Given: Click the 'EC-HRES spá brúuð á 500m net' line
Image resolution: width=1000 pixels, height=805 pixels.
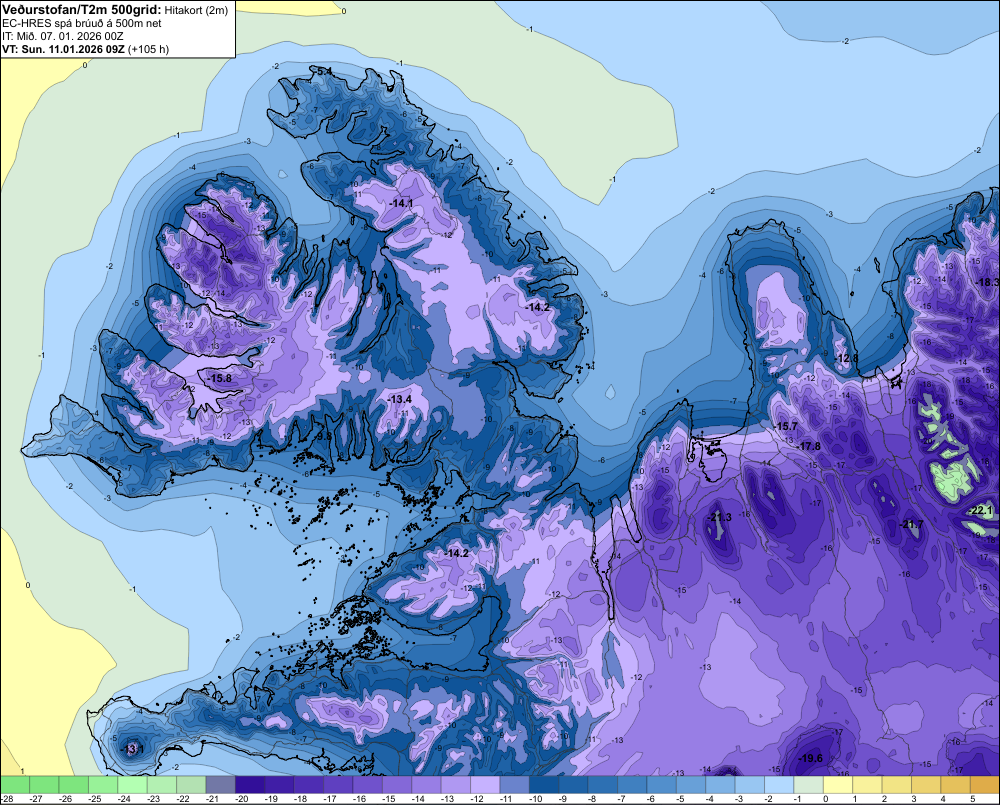Looking at the screenshot, I should tap(82, 23).
